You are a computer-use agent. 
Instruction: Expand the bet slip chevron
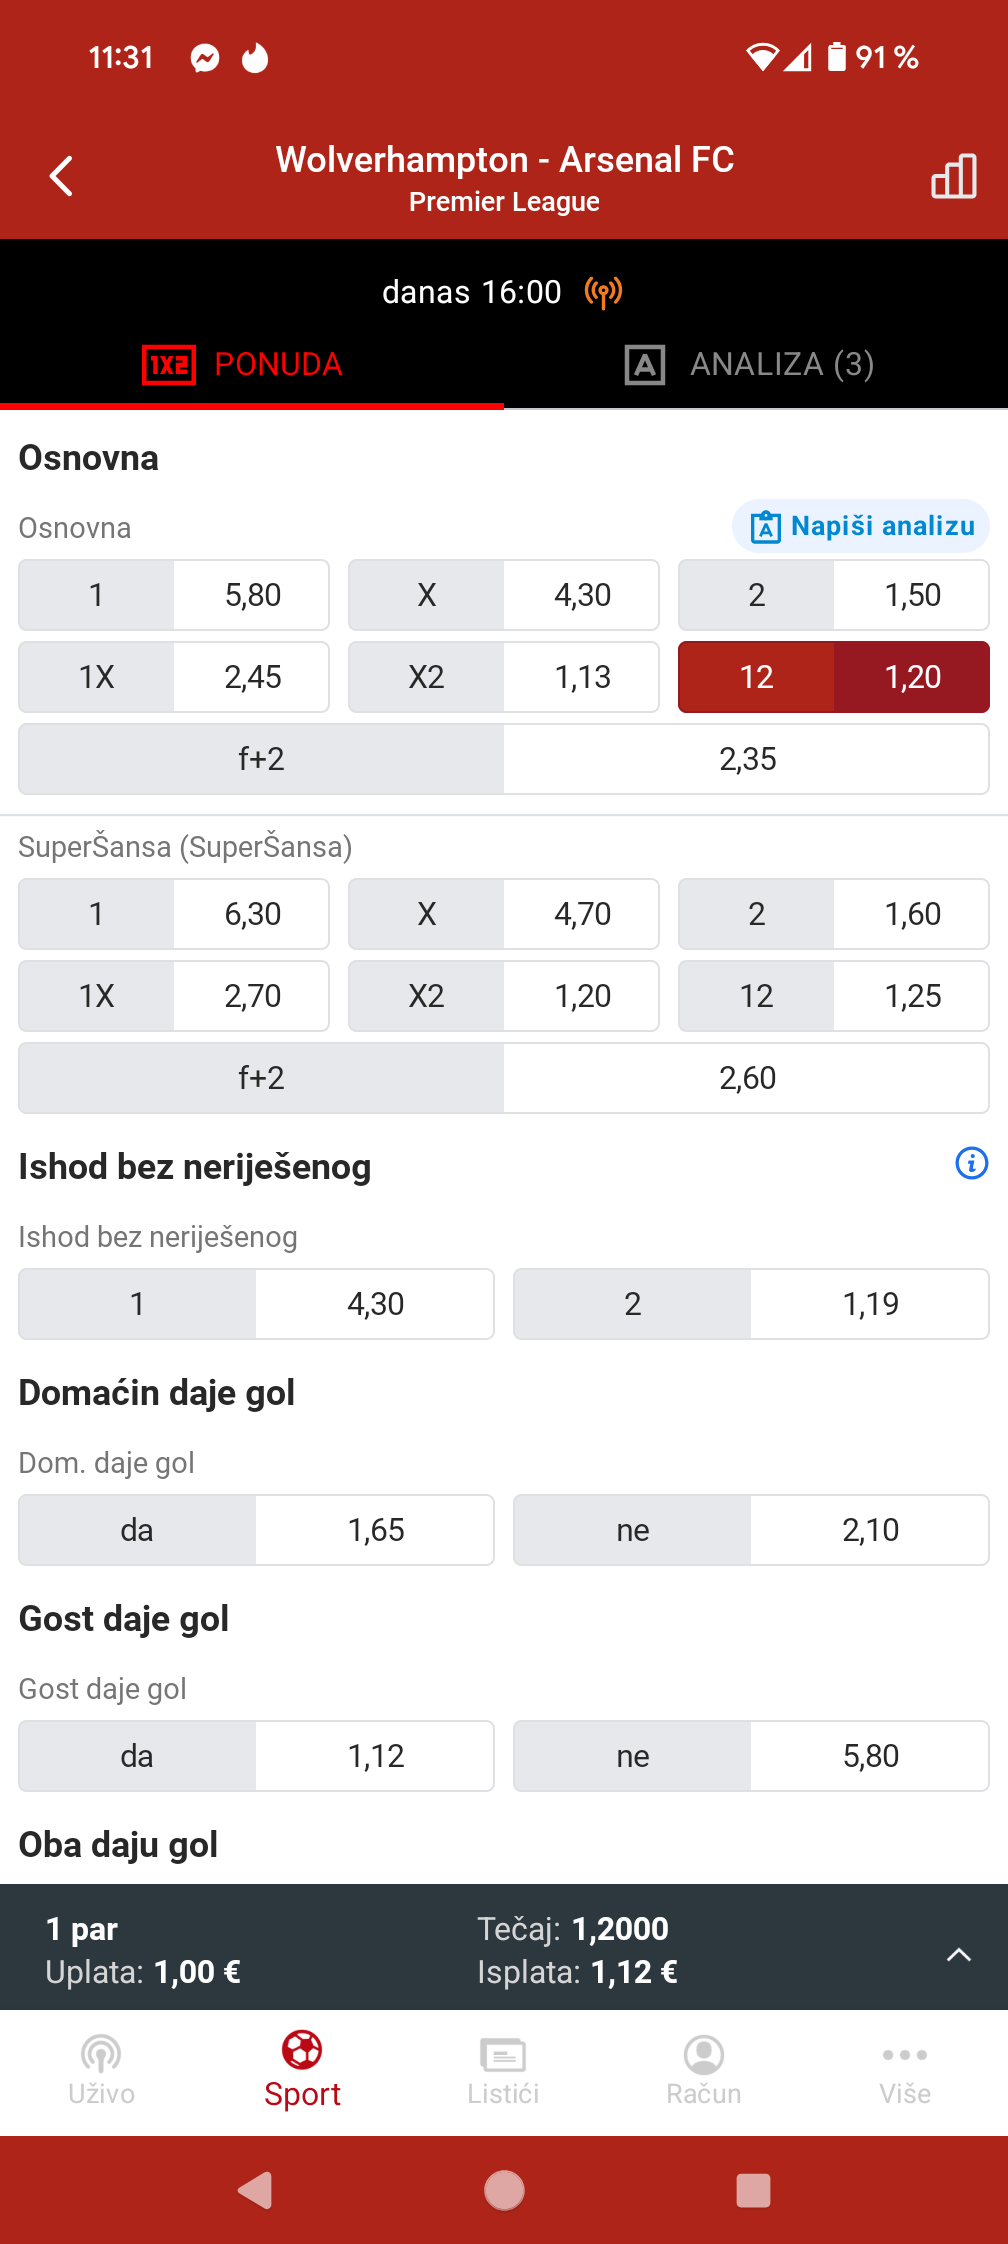(958, 1954)
